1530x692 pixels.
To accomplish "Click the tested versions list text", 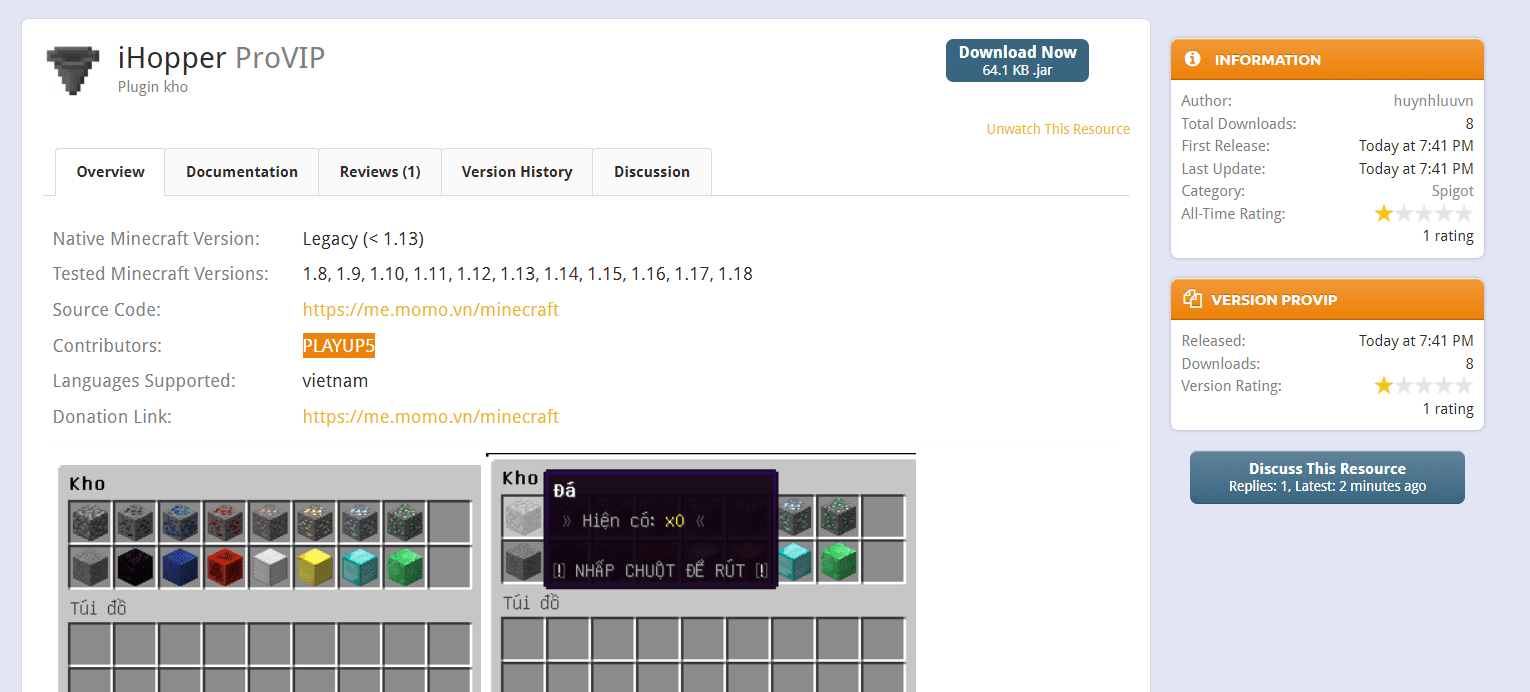I will 528,274.
